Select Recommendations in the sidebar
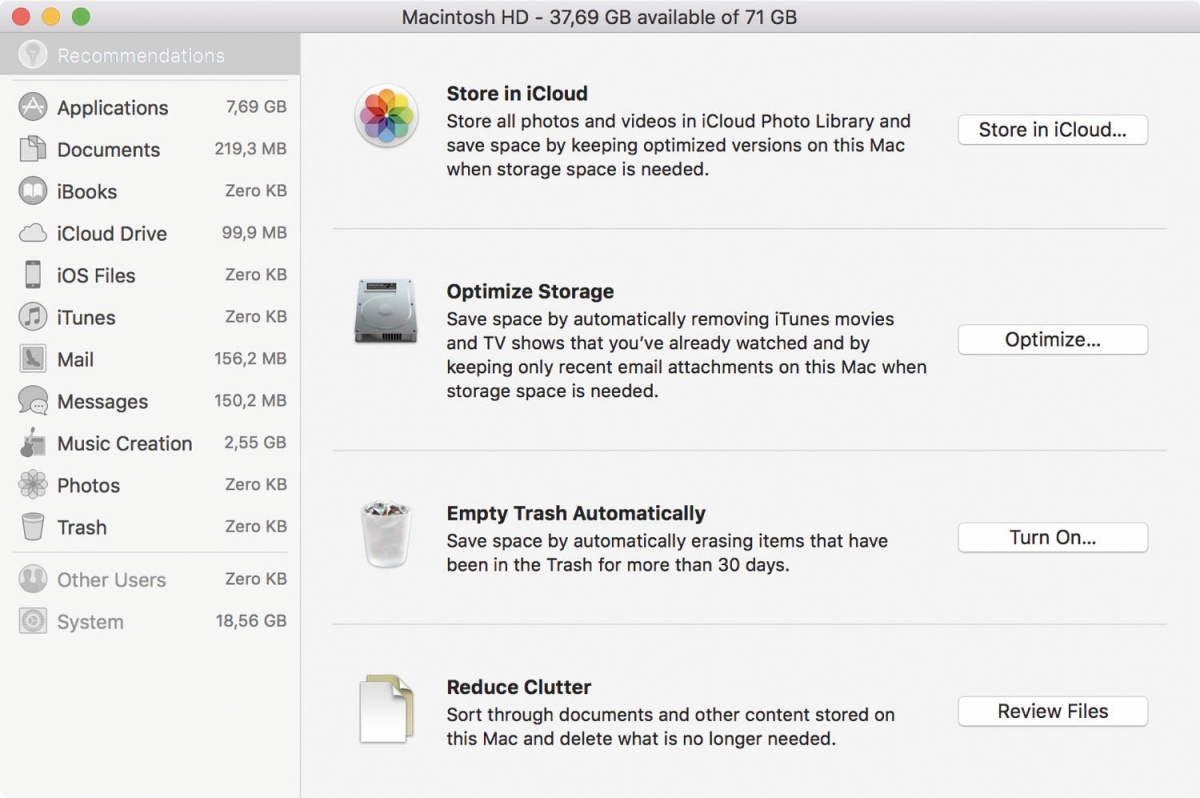 [x=150, y=55]
